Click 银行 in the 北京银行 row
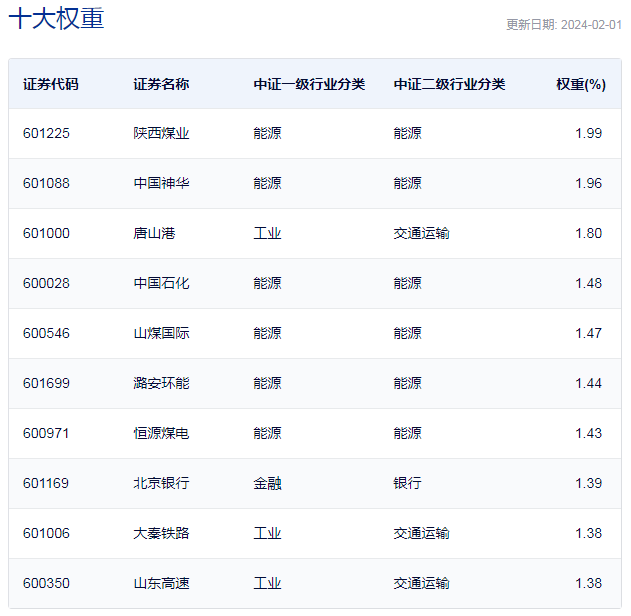Image resolution: width=631 pixels, height=616 pixels. (407, 483)
